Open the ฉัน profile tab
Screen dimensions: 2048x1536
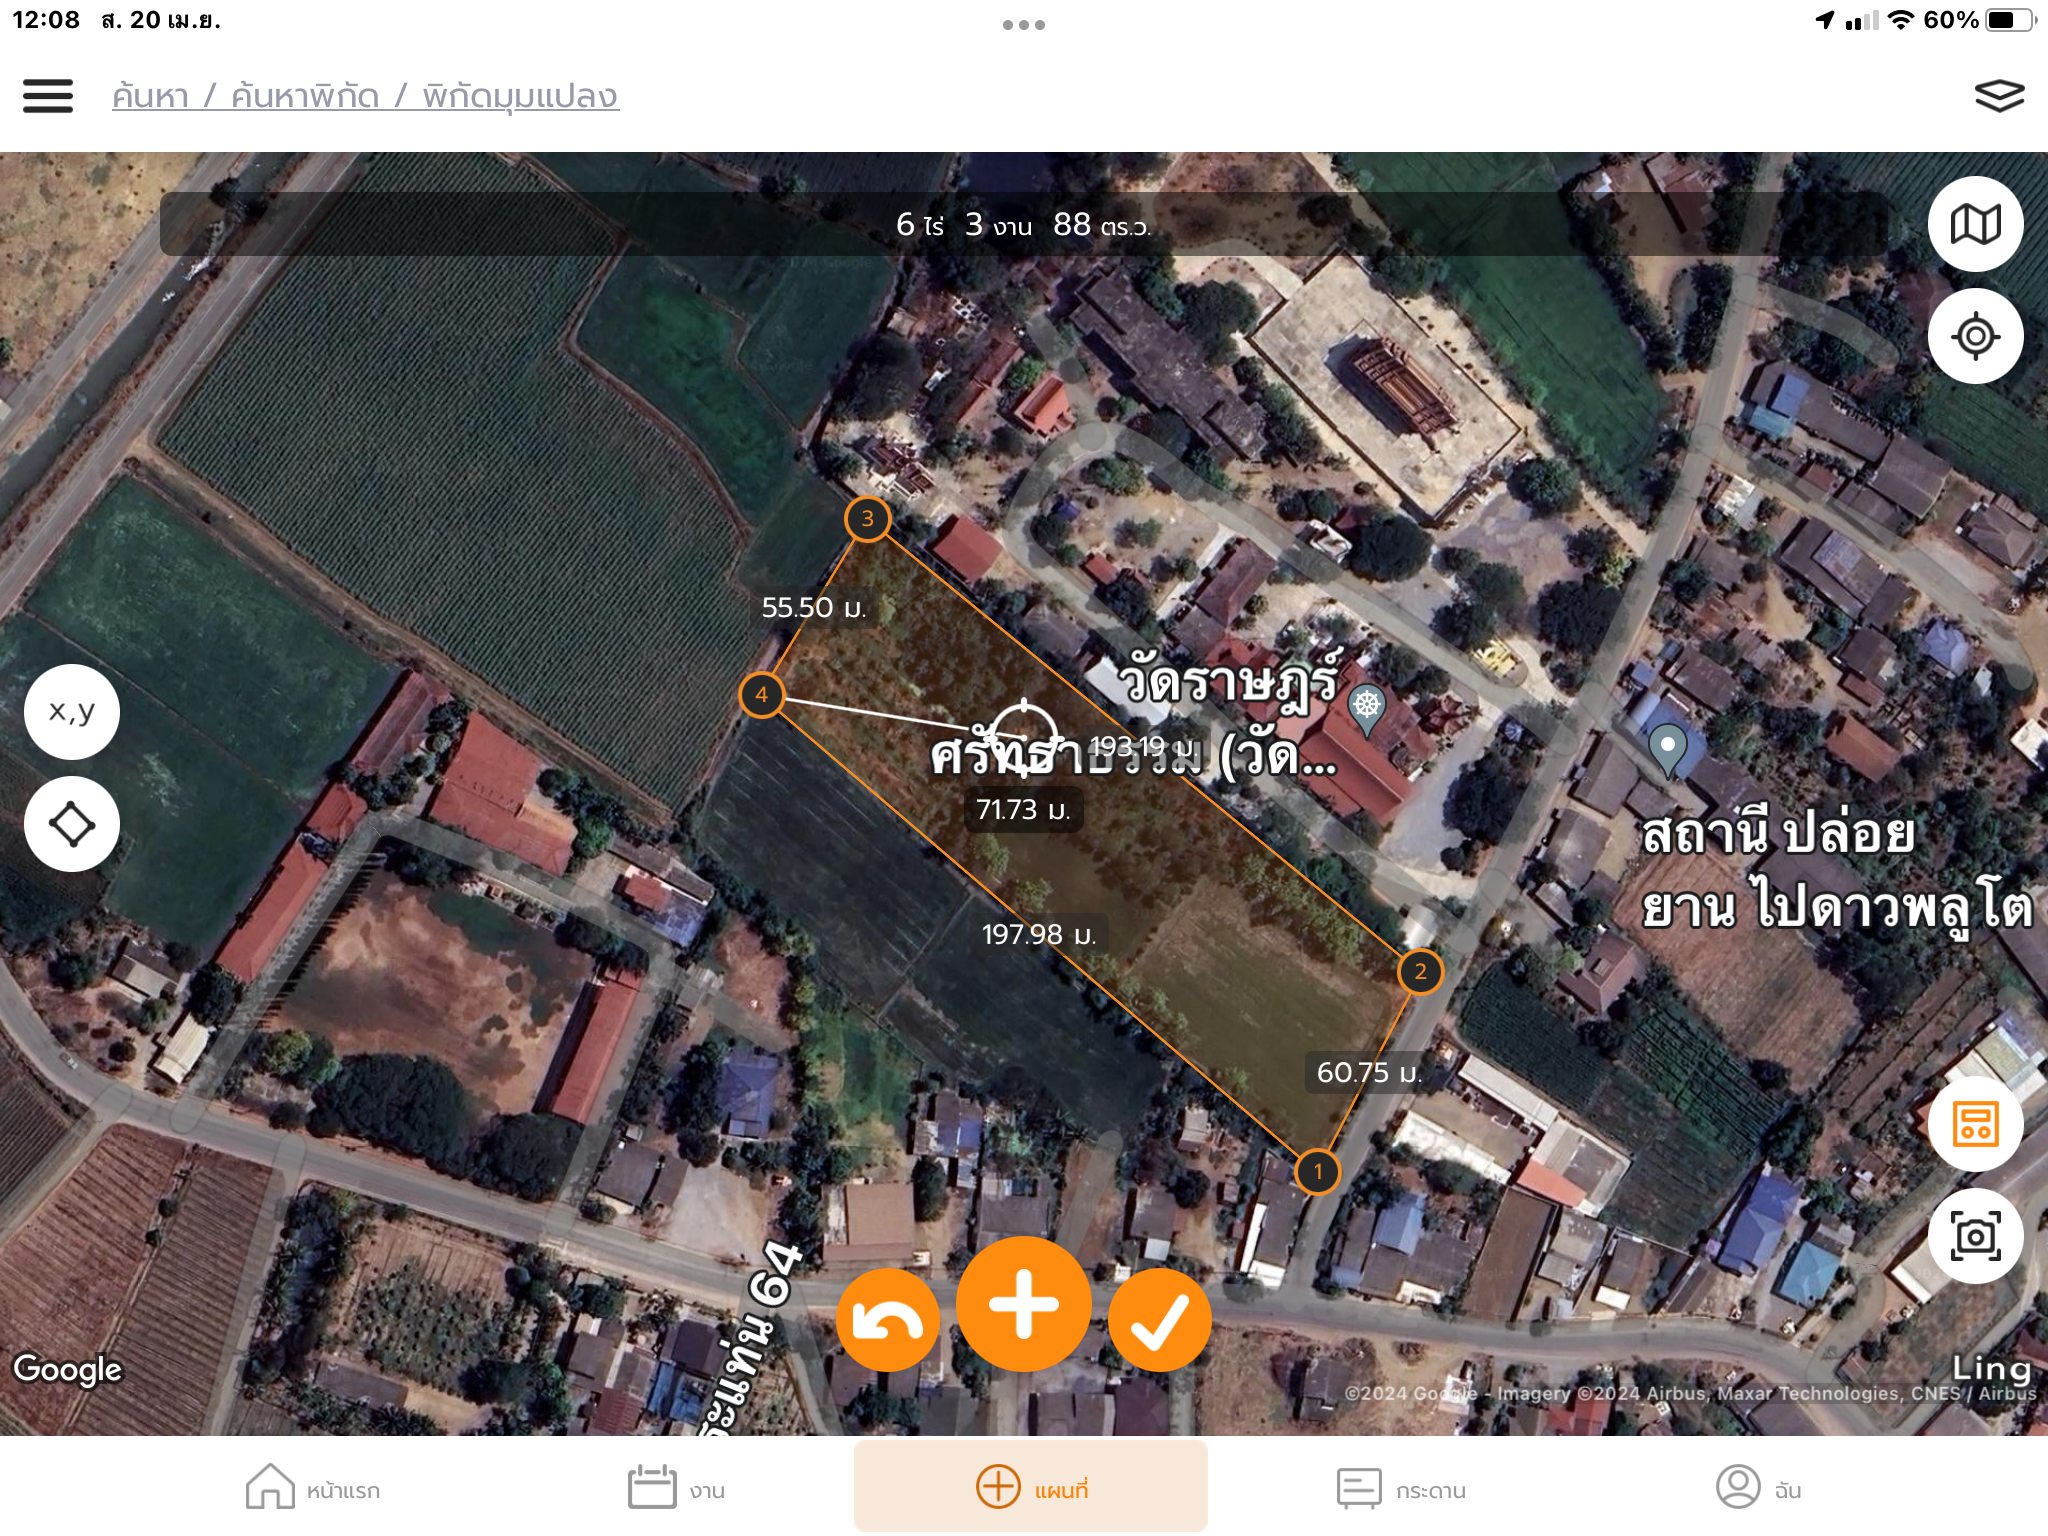(x=1758, y=1488)
